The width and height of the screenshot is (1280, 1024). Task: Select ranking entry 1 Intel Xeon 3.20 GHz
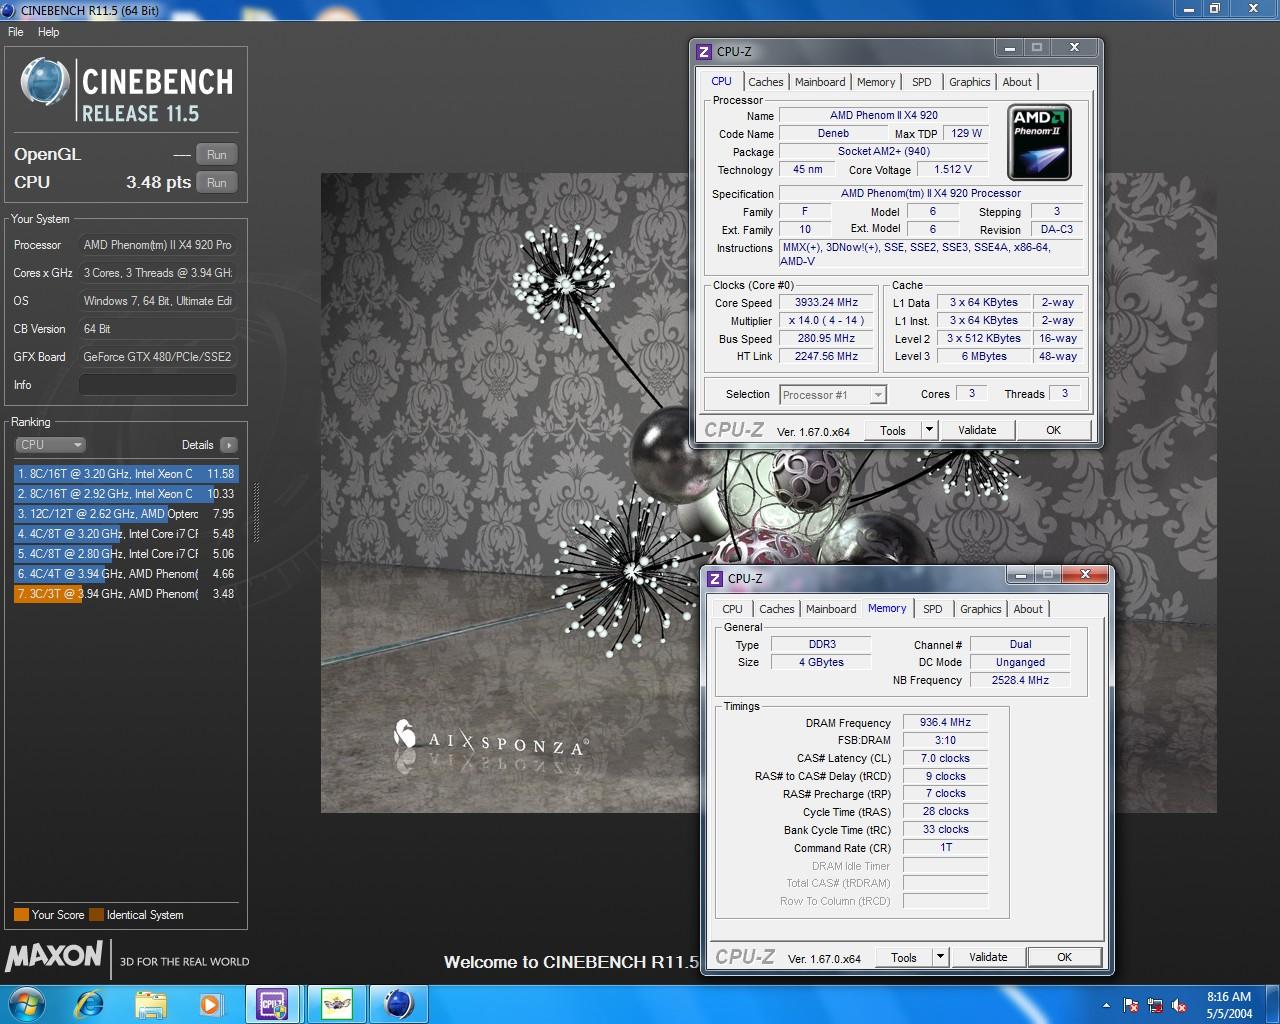(x=126, y=474)
